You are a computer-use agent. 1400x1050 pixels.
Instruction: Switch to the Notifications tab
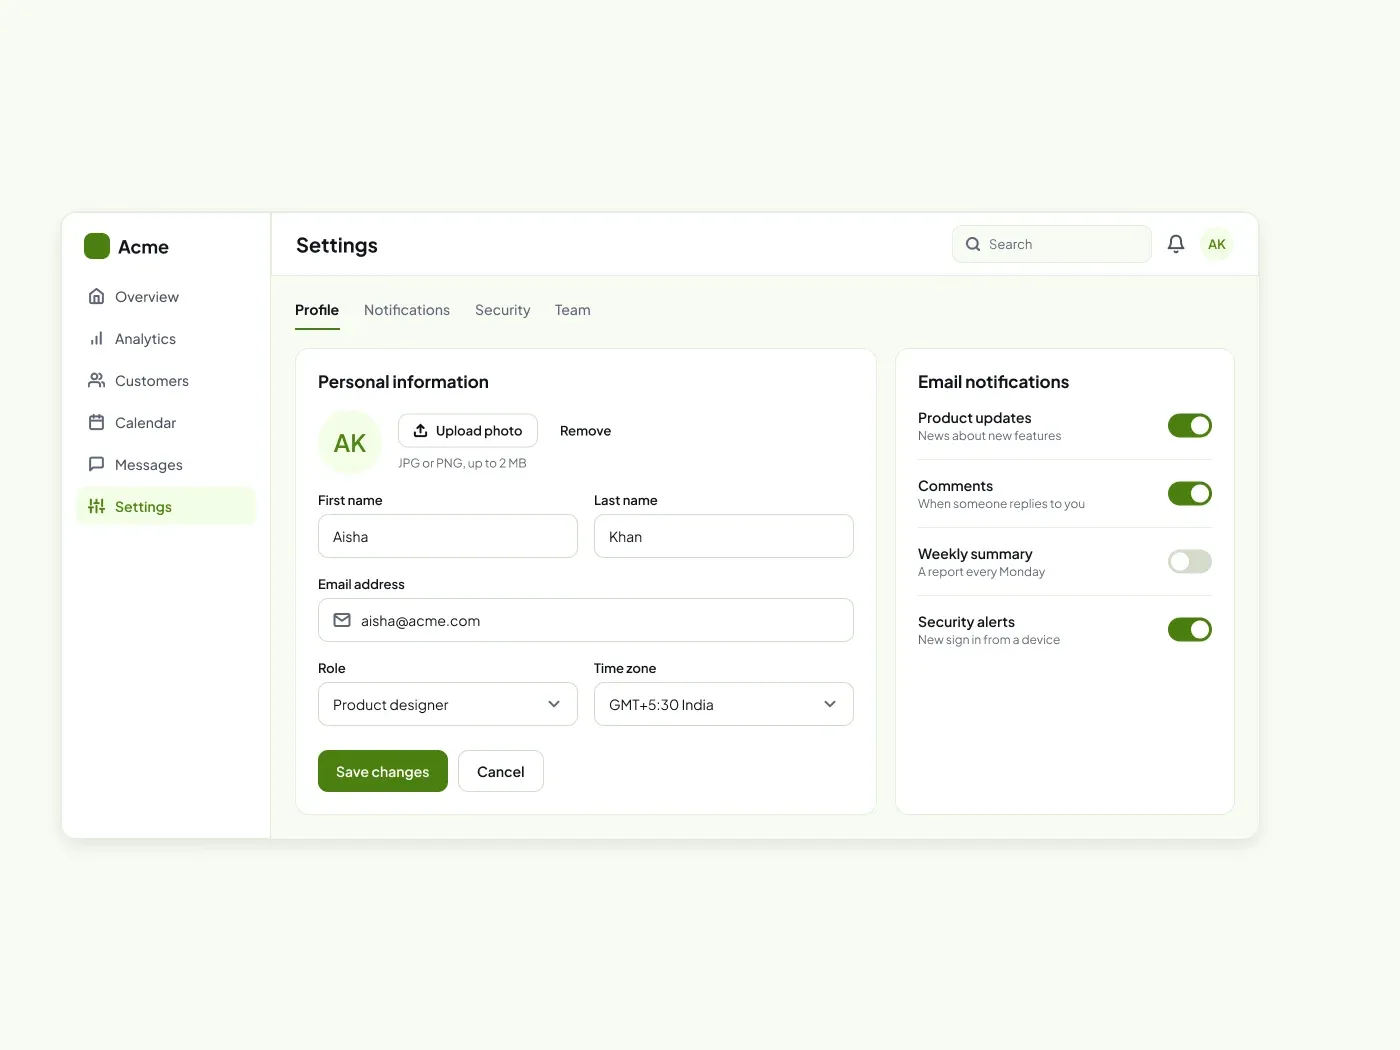click(x=407, y=310)
